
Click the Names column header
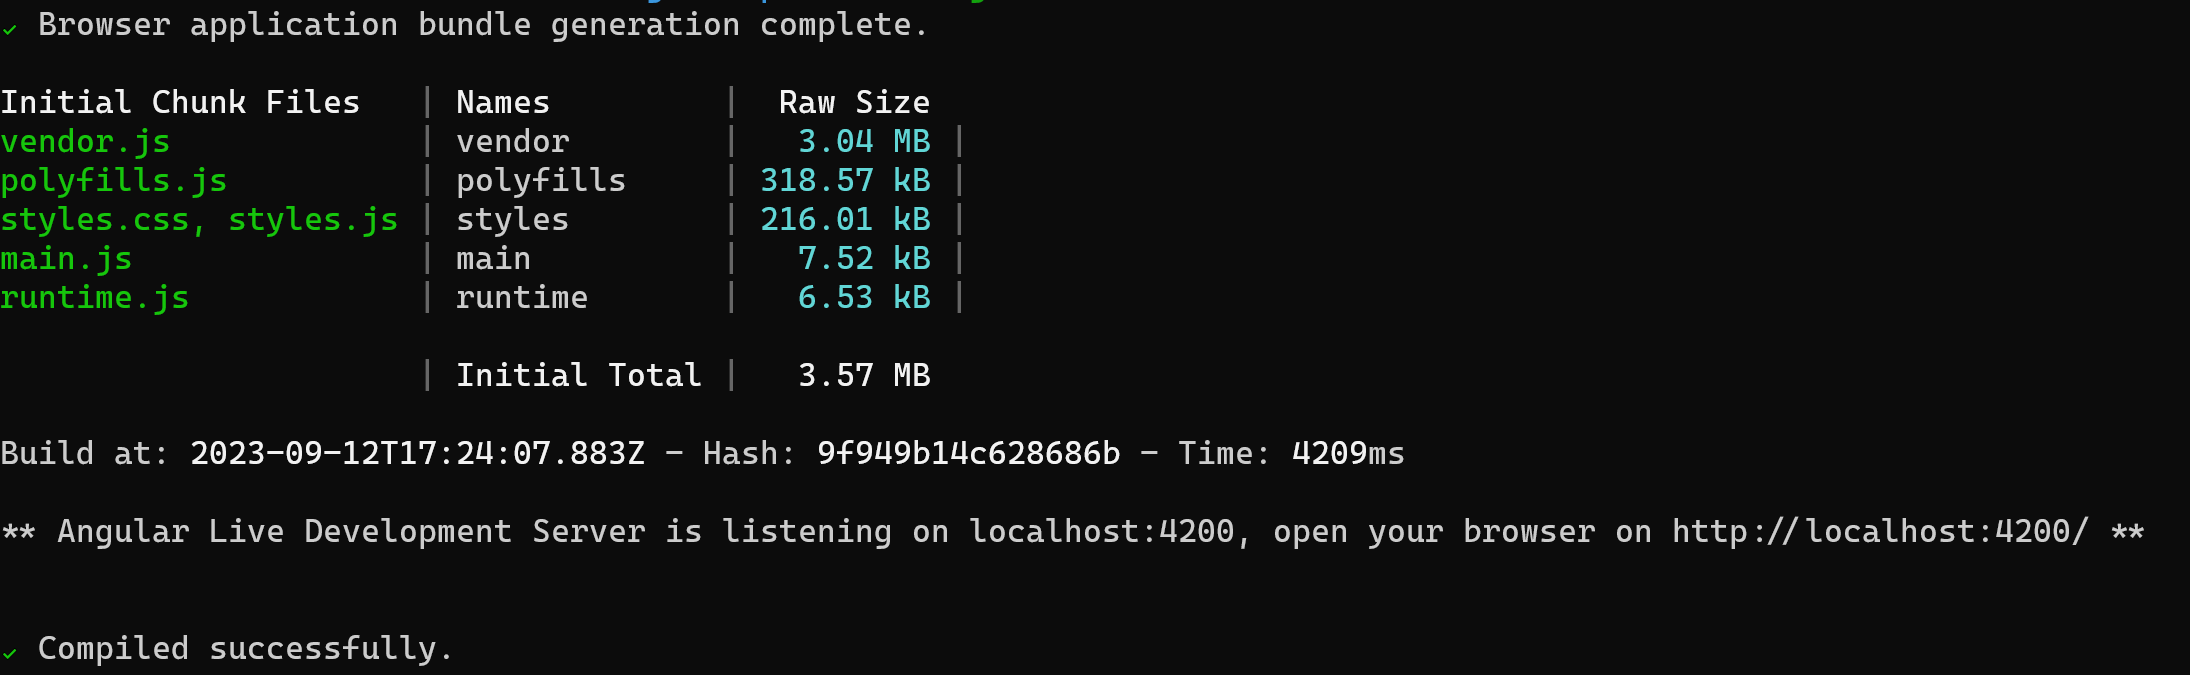(503, 102)
